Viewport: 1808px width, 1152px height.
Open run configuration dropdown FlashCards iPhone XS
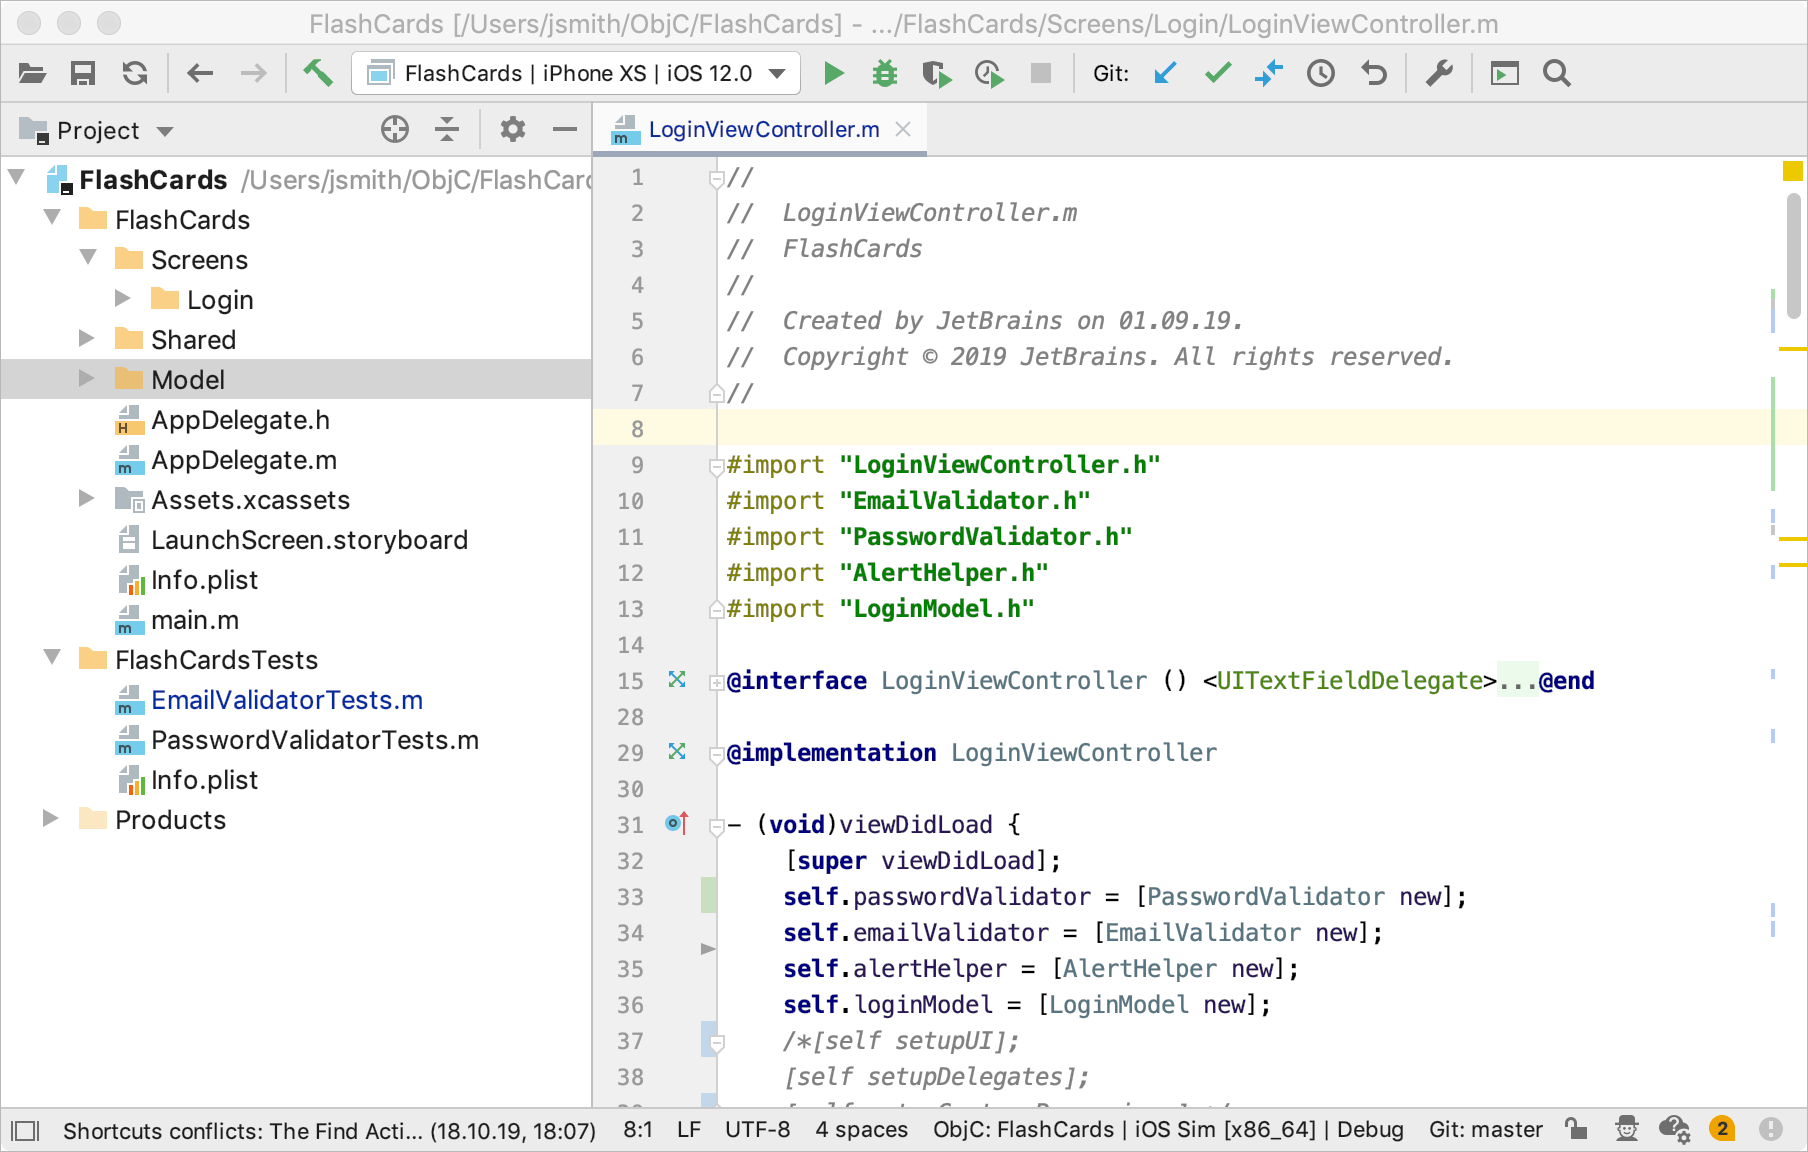pyautogui.click(x=576, y=73)
